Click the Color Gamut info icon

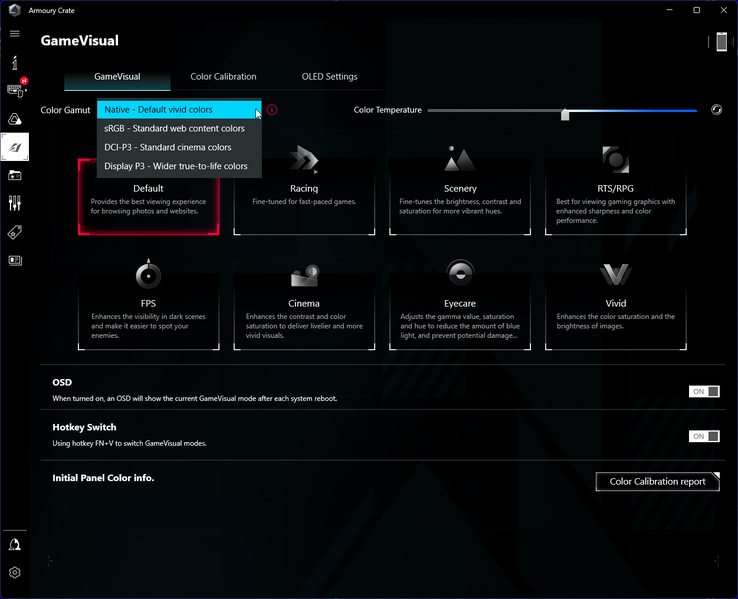point(272,110)
